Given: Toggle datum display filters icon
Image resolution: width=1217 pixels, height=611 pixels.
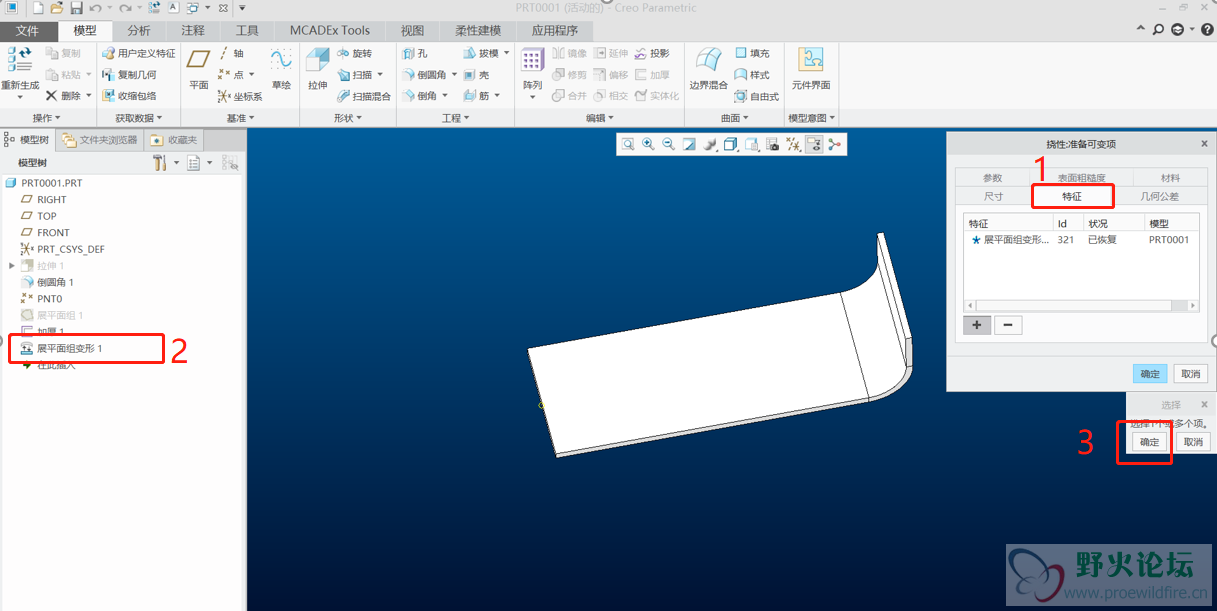Looking at the screenshot, I should pos(793,144).
